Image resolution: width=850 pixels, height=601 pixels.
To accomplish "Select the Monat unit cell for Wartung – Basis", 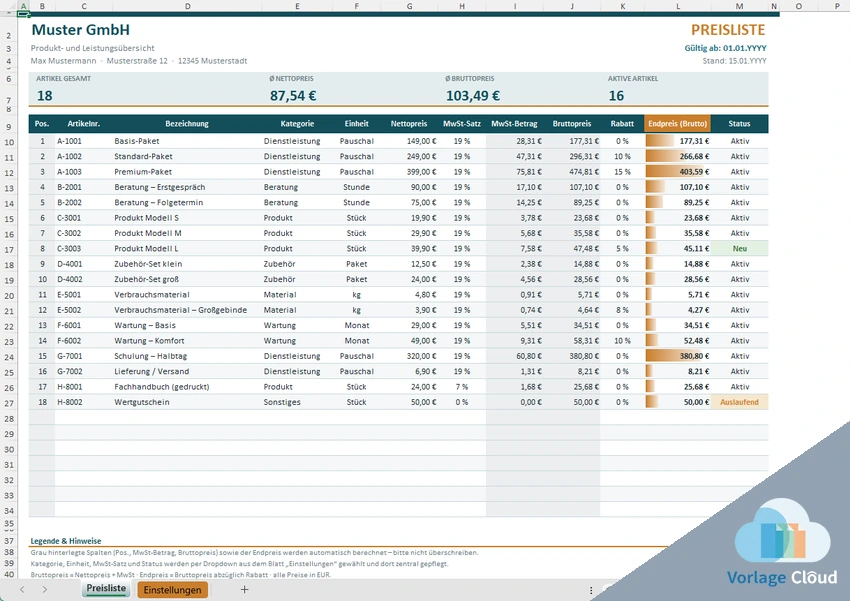I will [357, 325].
